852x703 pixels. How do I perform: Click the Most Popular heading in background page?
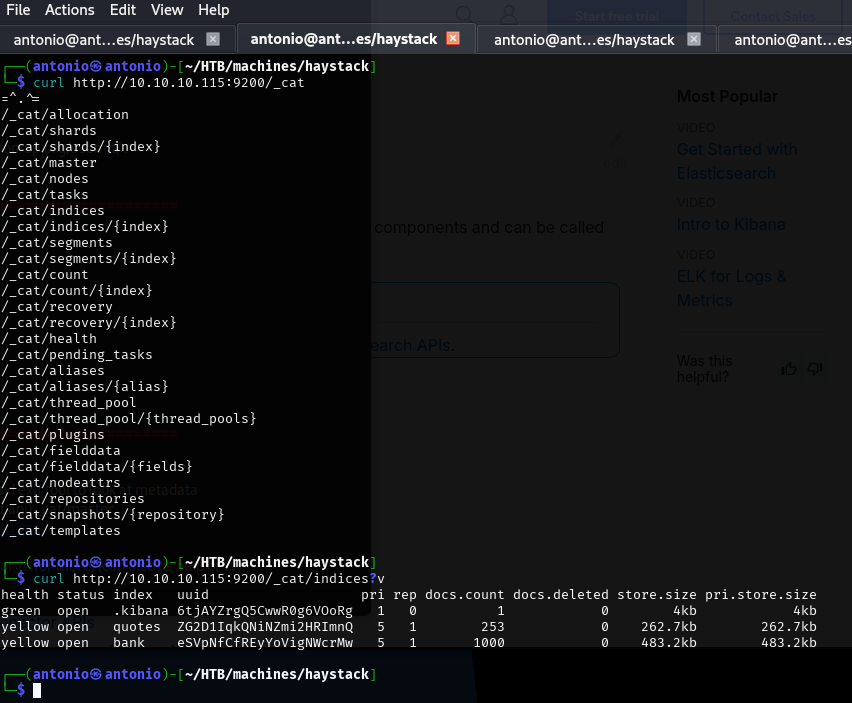pos(727,97)
